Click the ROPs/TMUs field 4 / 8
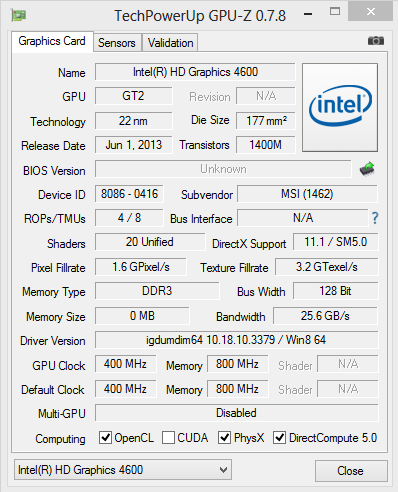This screenshot has height=492, width=398. point(129,218)
